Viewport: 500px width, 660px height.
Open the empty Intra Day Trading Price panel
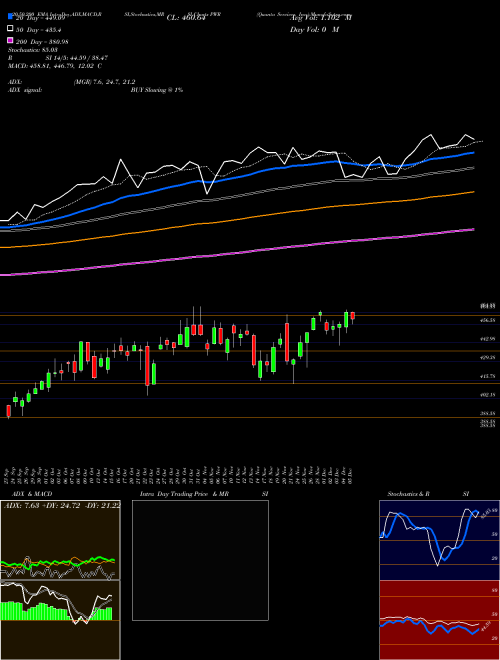pos(200,560)
